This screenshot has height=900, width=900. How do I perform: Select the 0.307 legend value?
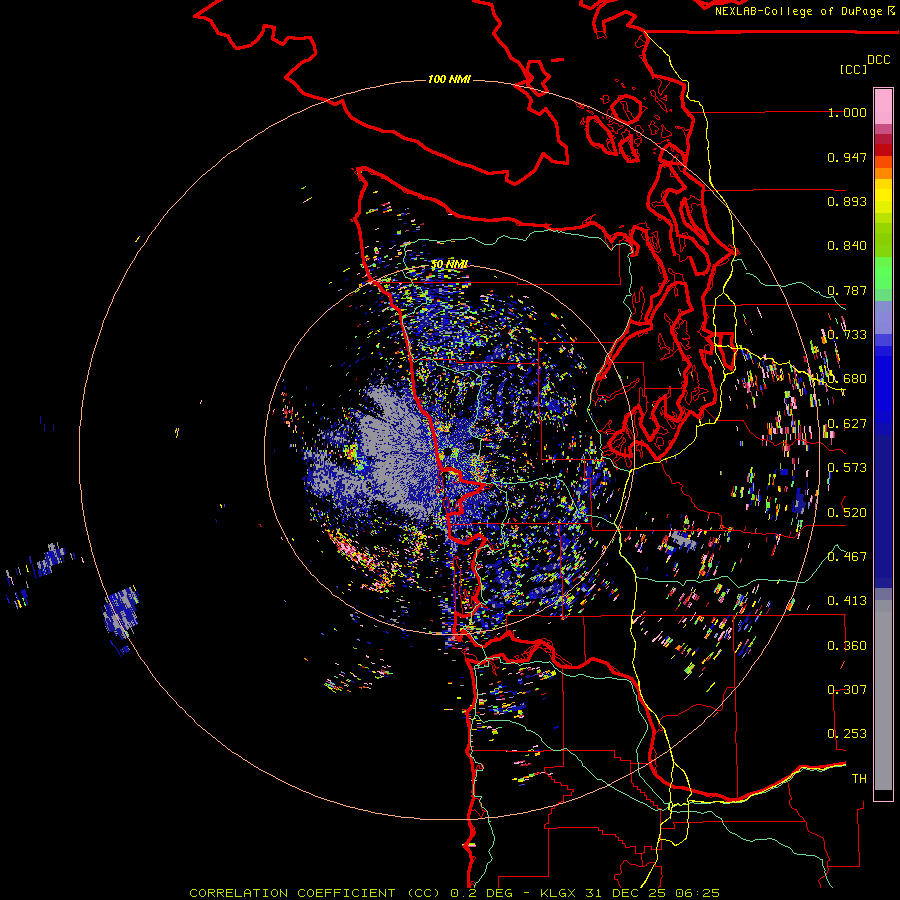(x=847, y=689)
